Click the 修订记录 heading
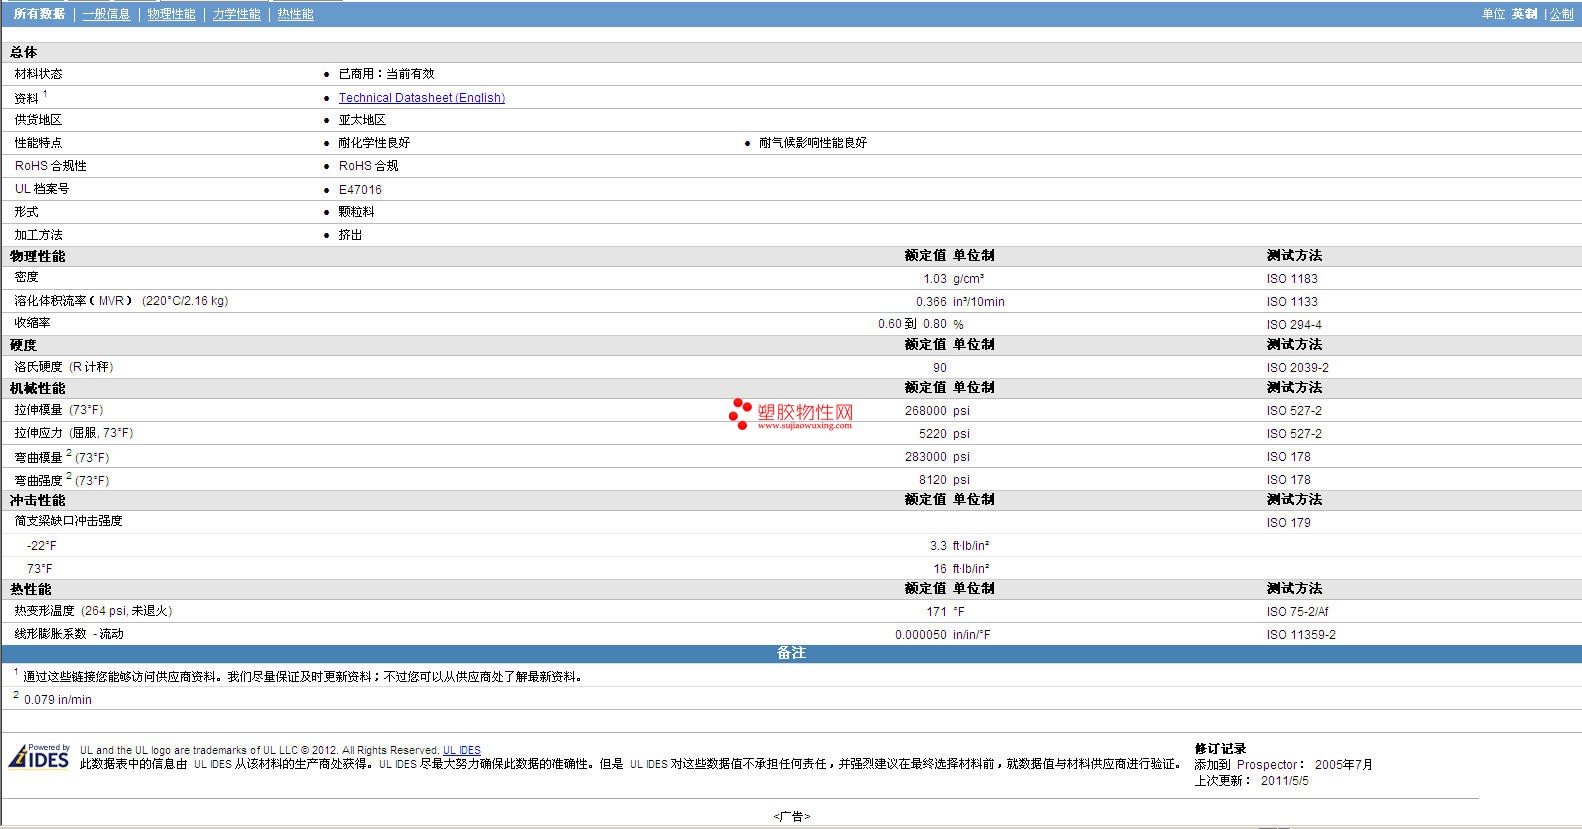This screenshot has height=829, width=1582. [x=1220, y=749]
